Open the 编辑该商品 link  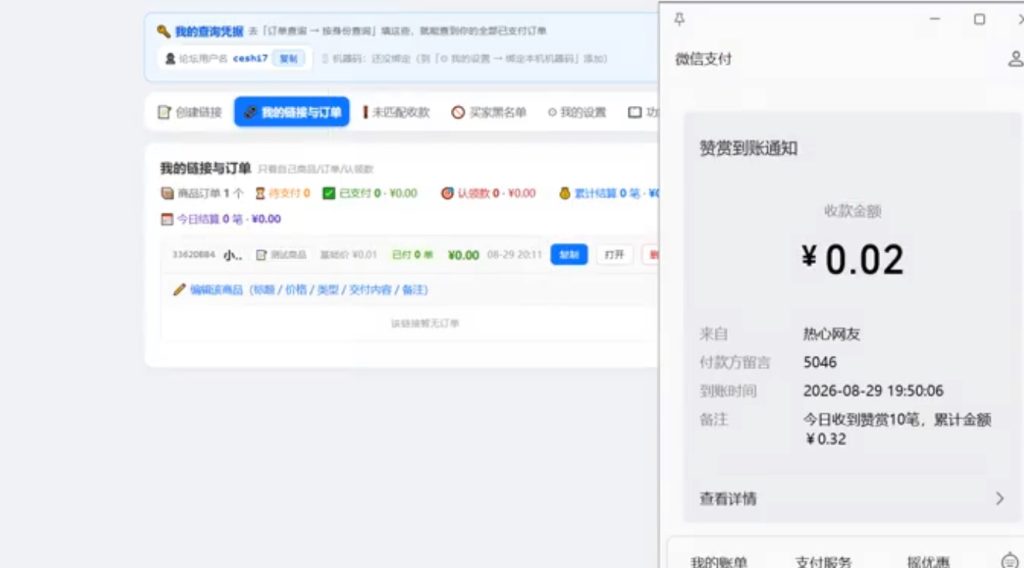point(309,290)
